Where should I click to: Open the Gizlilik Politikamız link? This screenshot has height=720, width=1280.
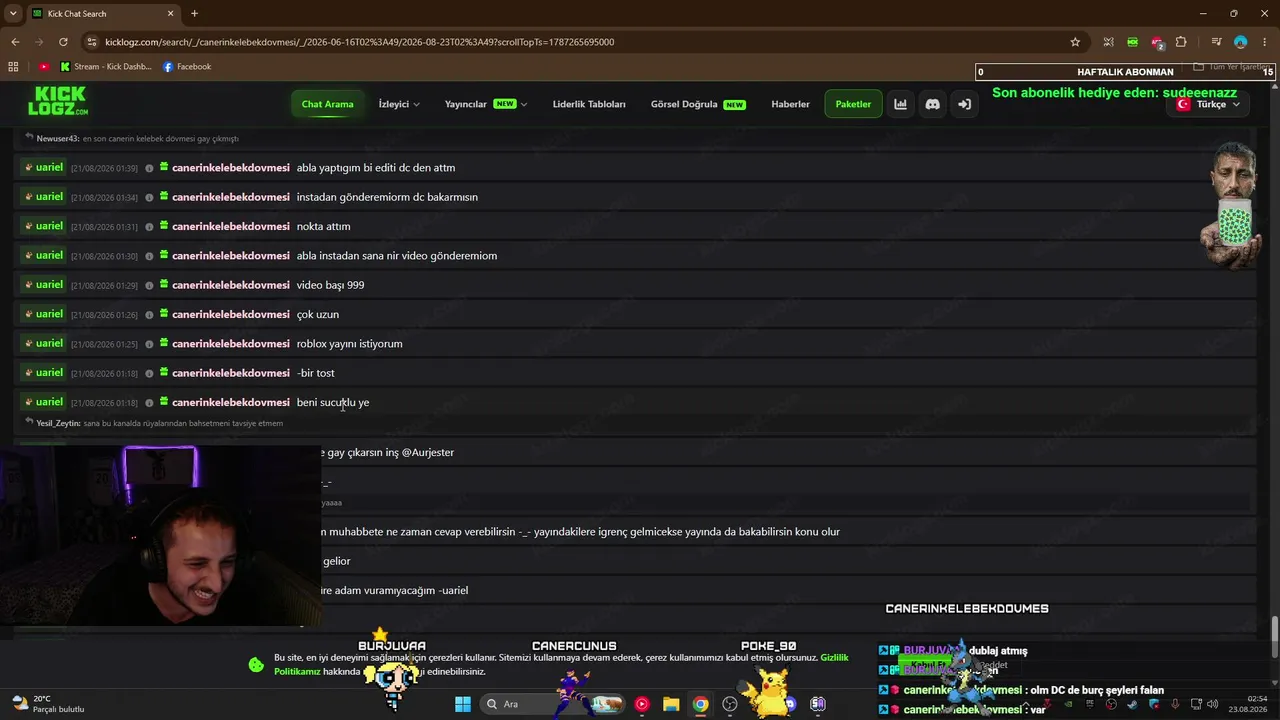pos(561,665)
